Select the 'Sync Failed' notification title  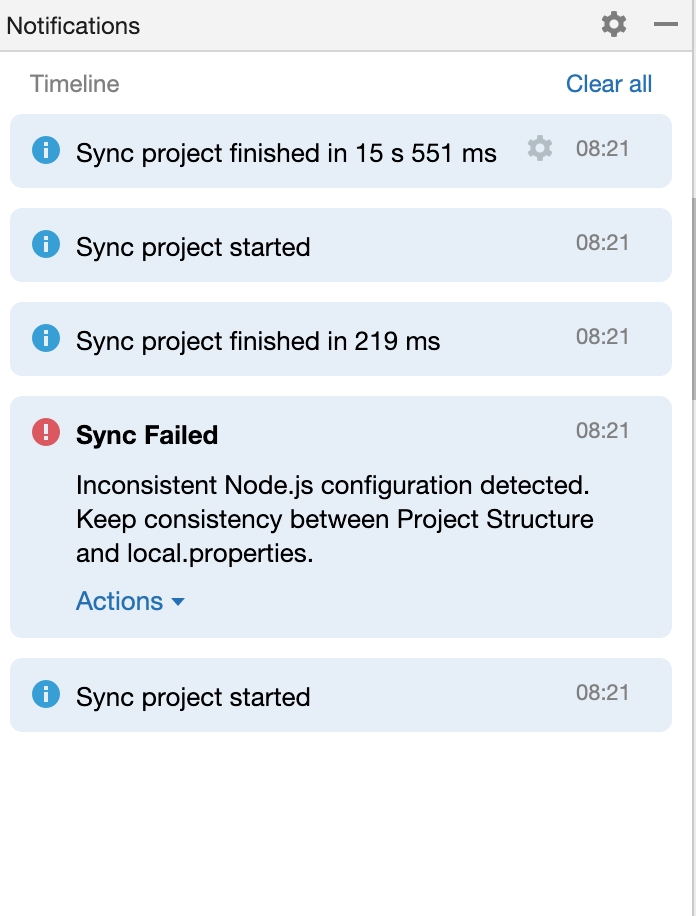tap(147, 435)
